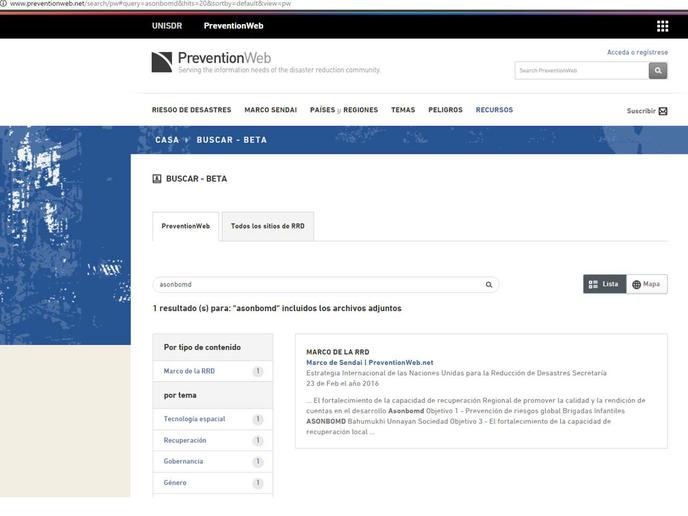The height and width of the screenshot is (516, 688).
Task: Click the browser address bar URL
Action: click(x=150, y=4)
